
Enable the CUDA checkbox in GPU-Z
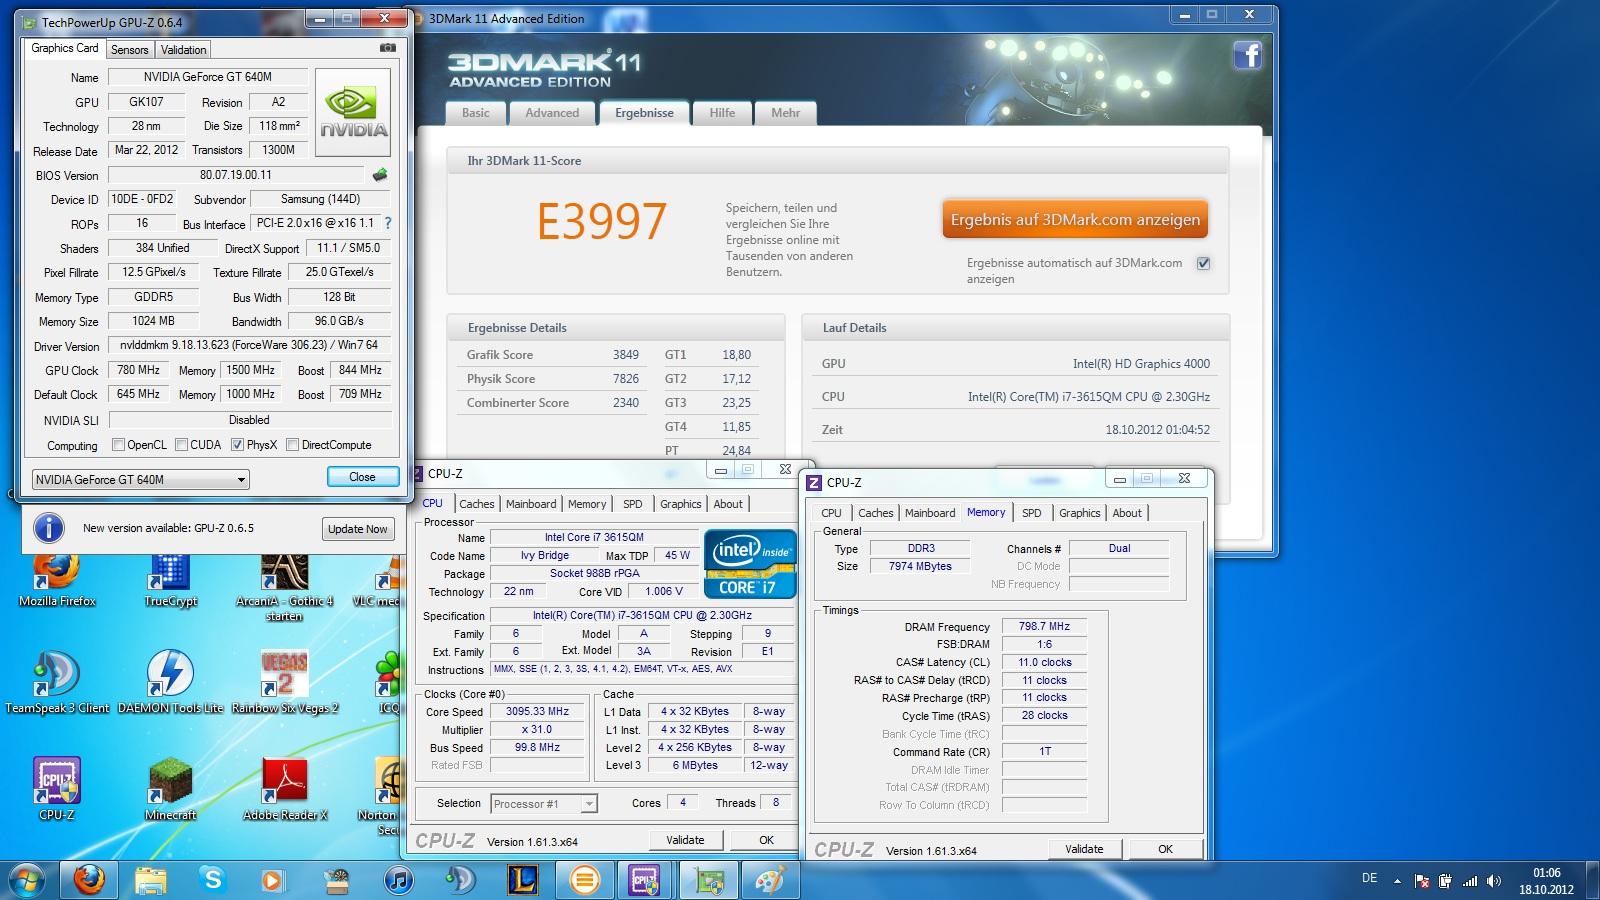[x=181, y=445]
